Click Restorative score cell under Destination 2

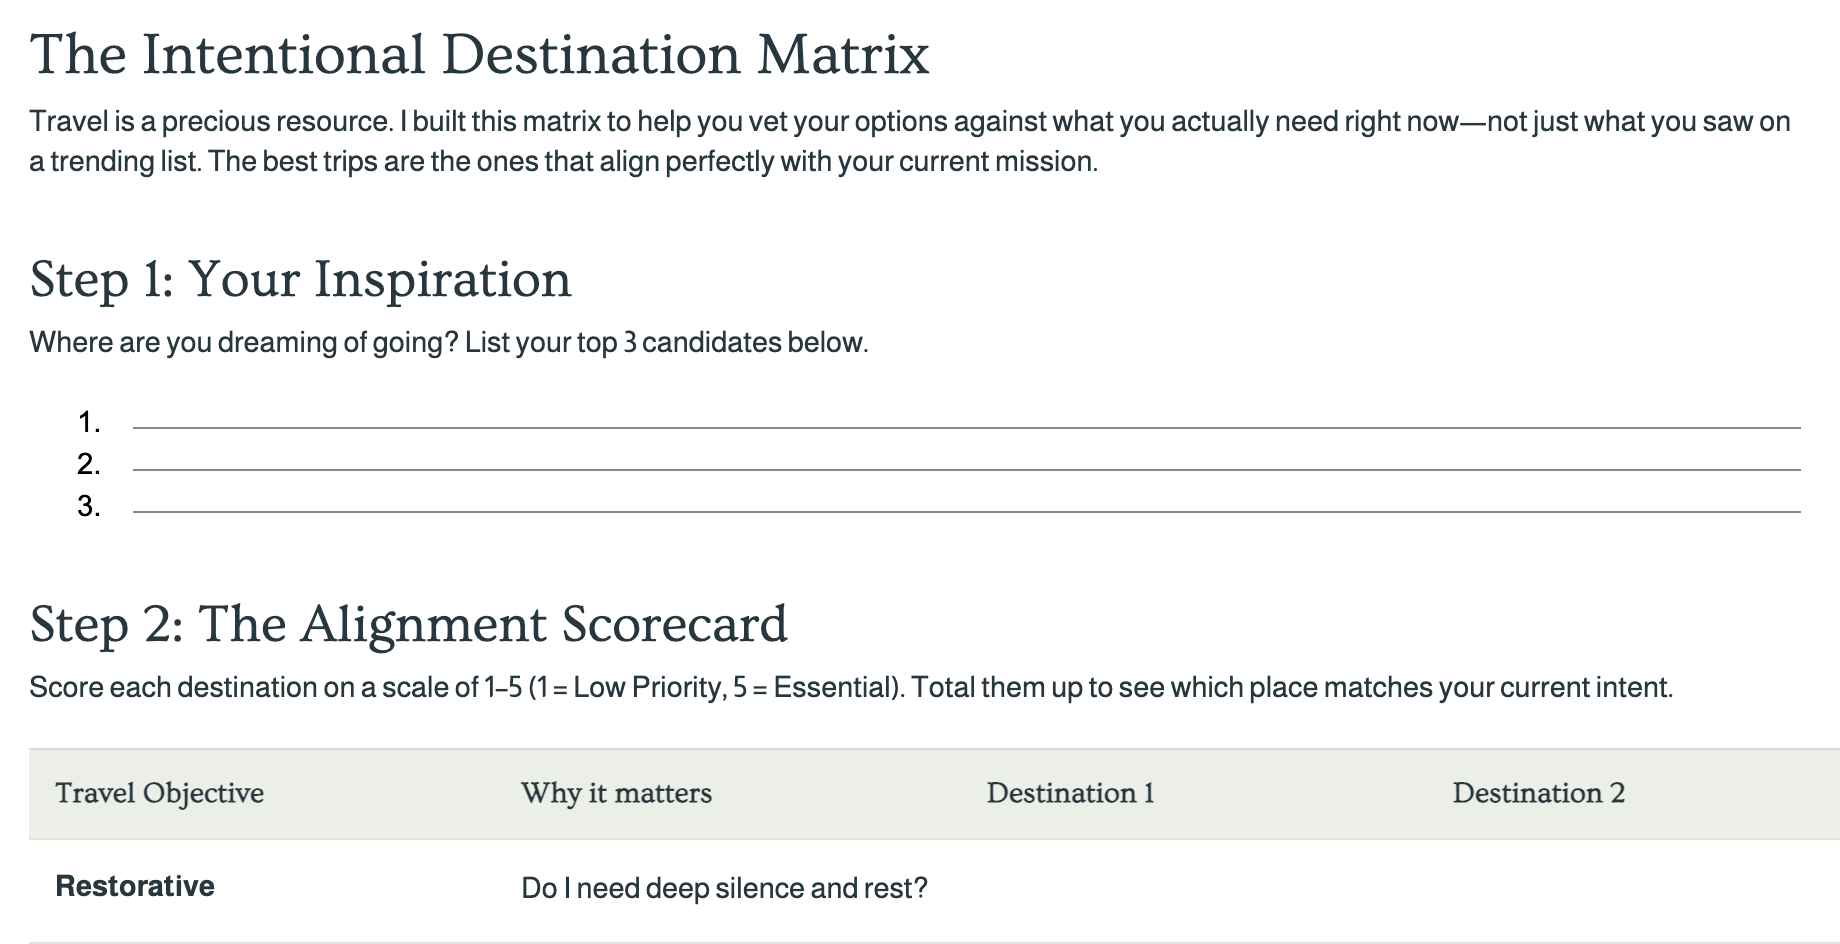(1634, 890)
